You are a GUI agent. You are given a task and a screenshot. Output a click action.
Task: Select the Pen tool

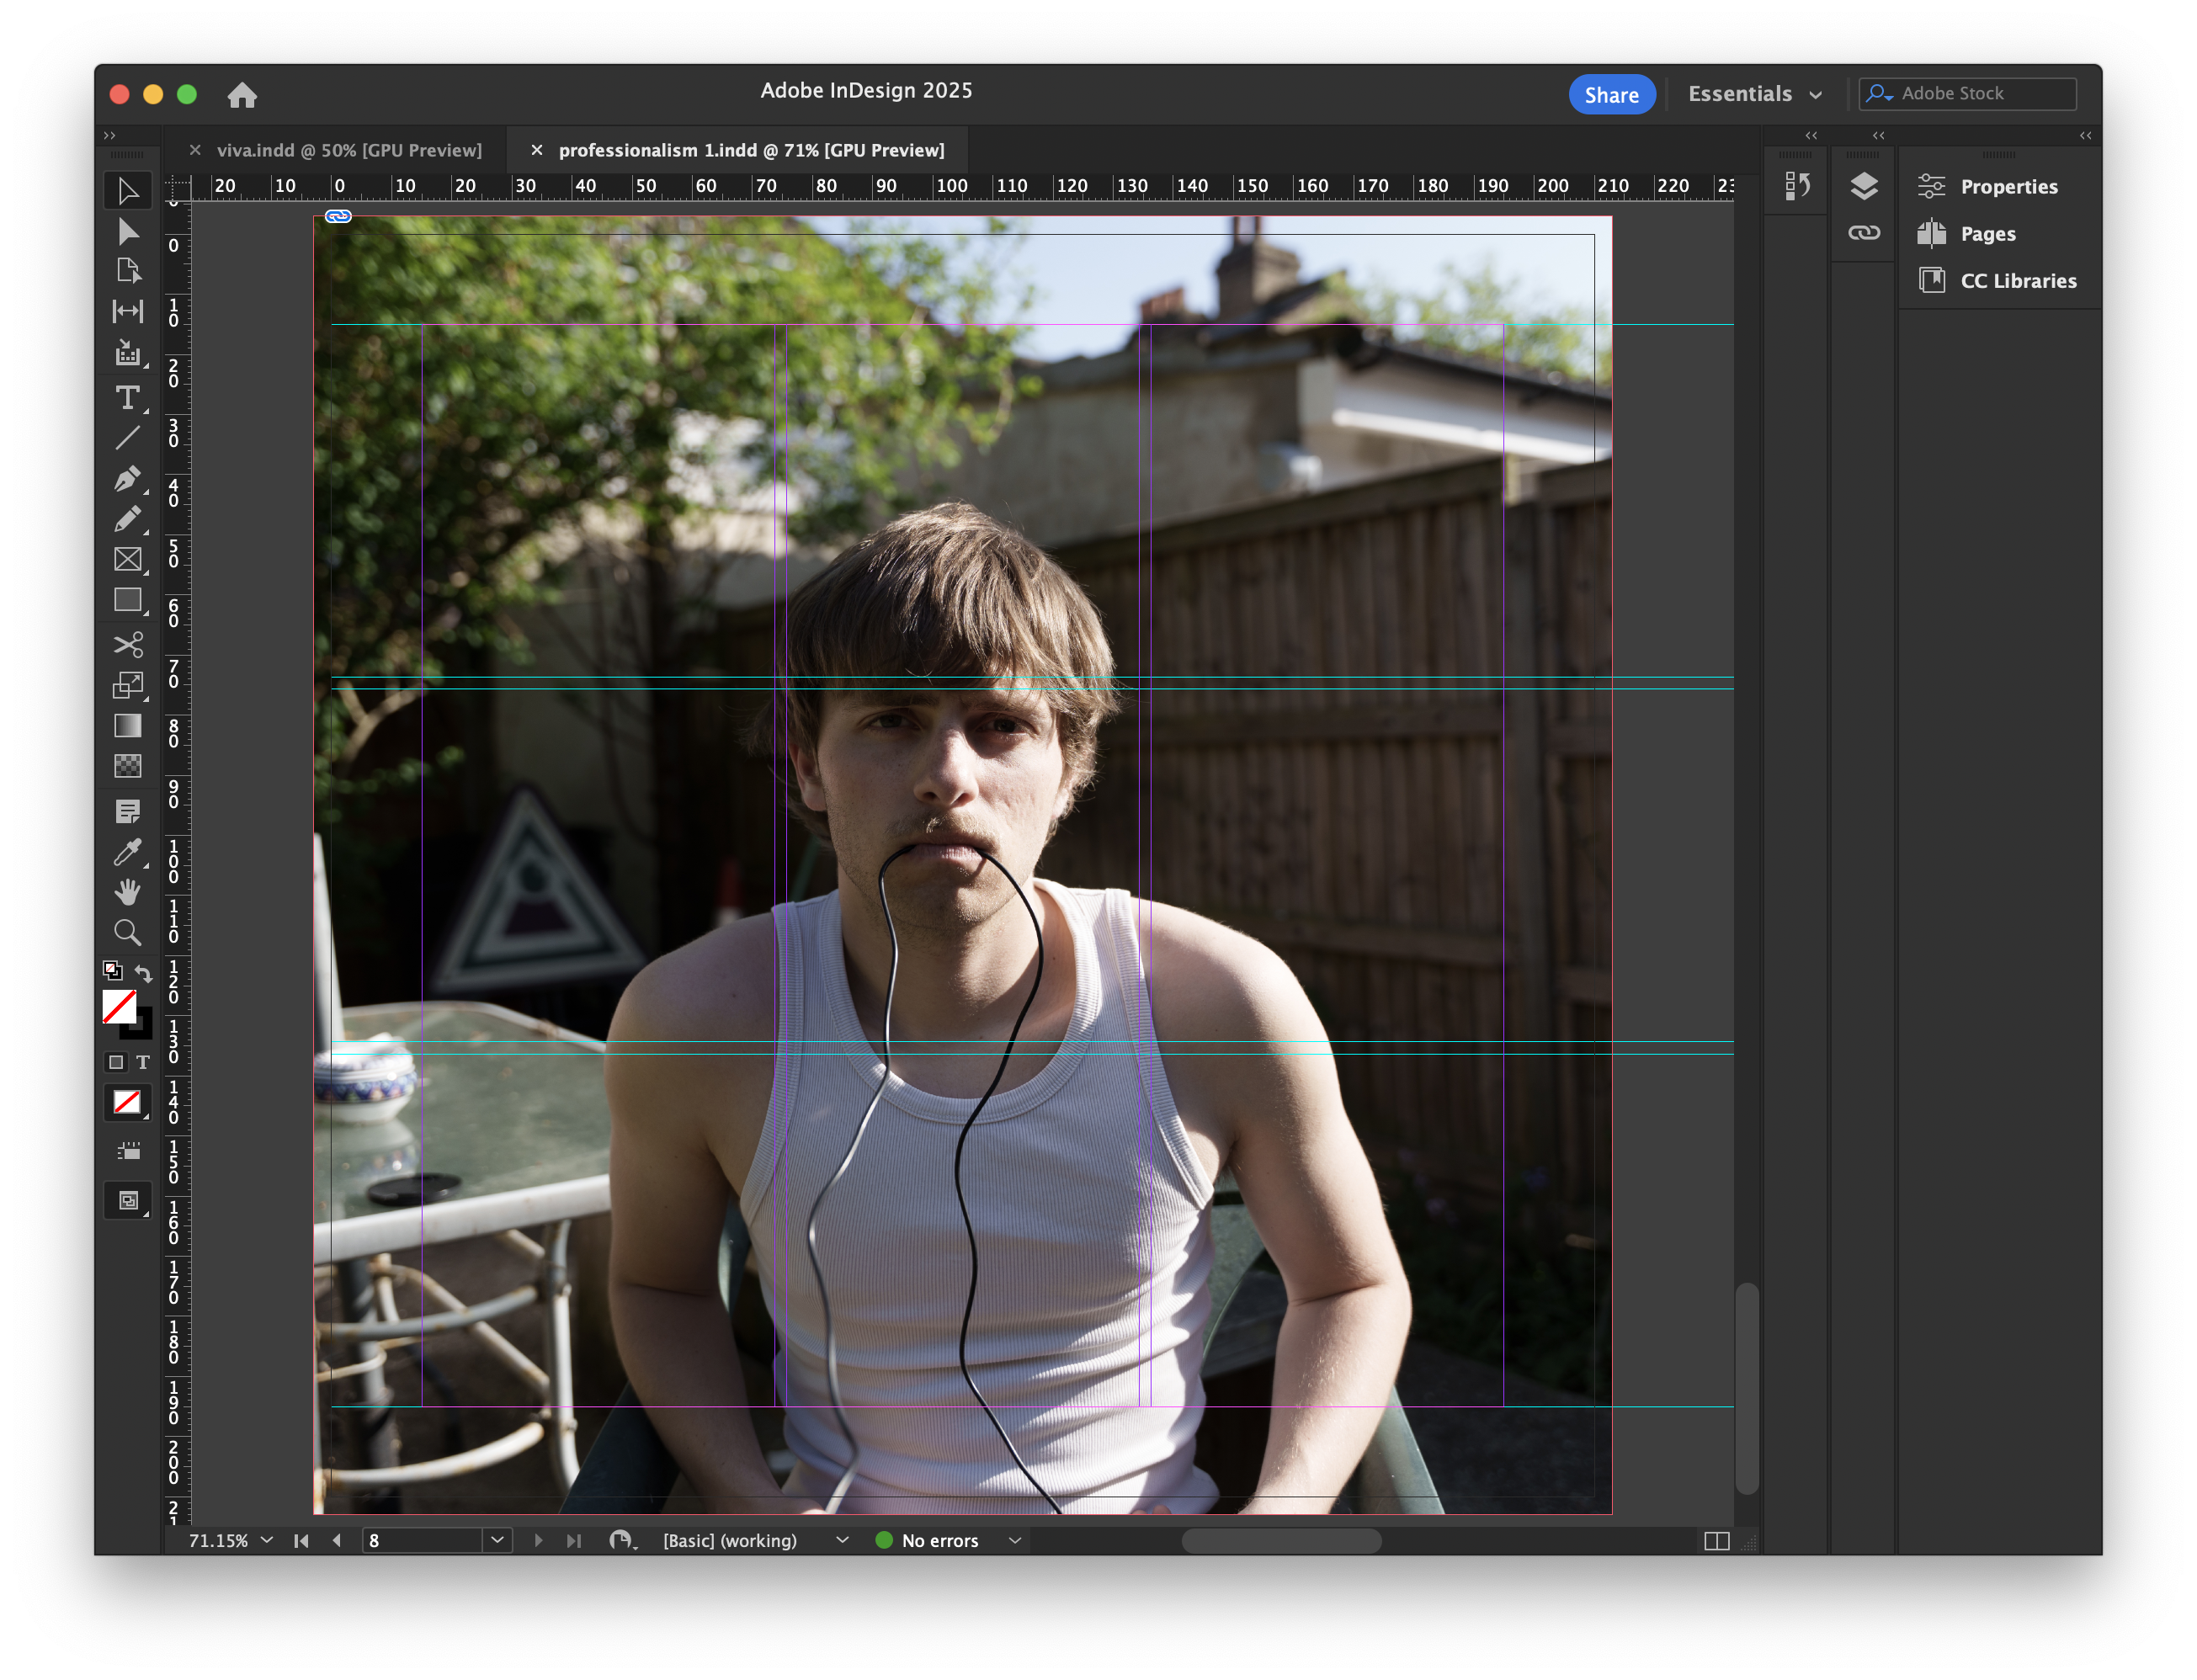pyautogui.click(x=128, y=479)
